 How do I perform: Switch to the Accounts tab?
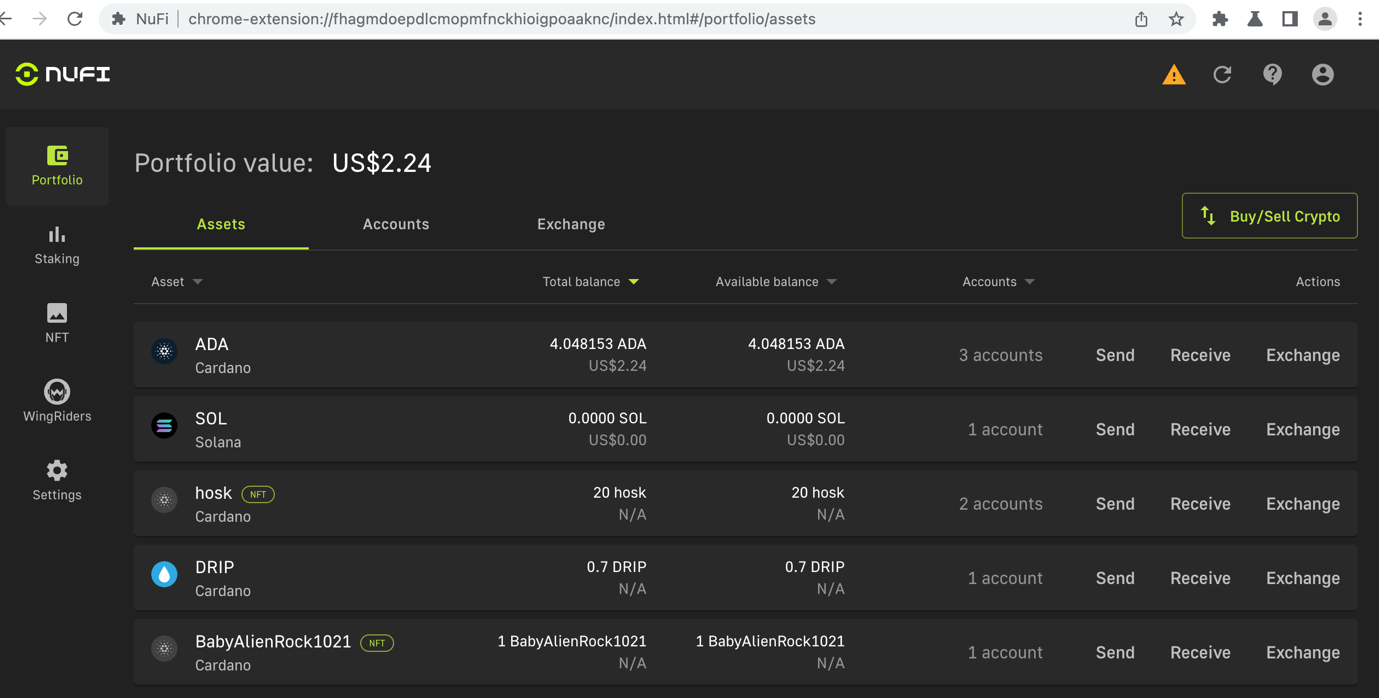[x=396, y=224]
